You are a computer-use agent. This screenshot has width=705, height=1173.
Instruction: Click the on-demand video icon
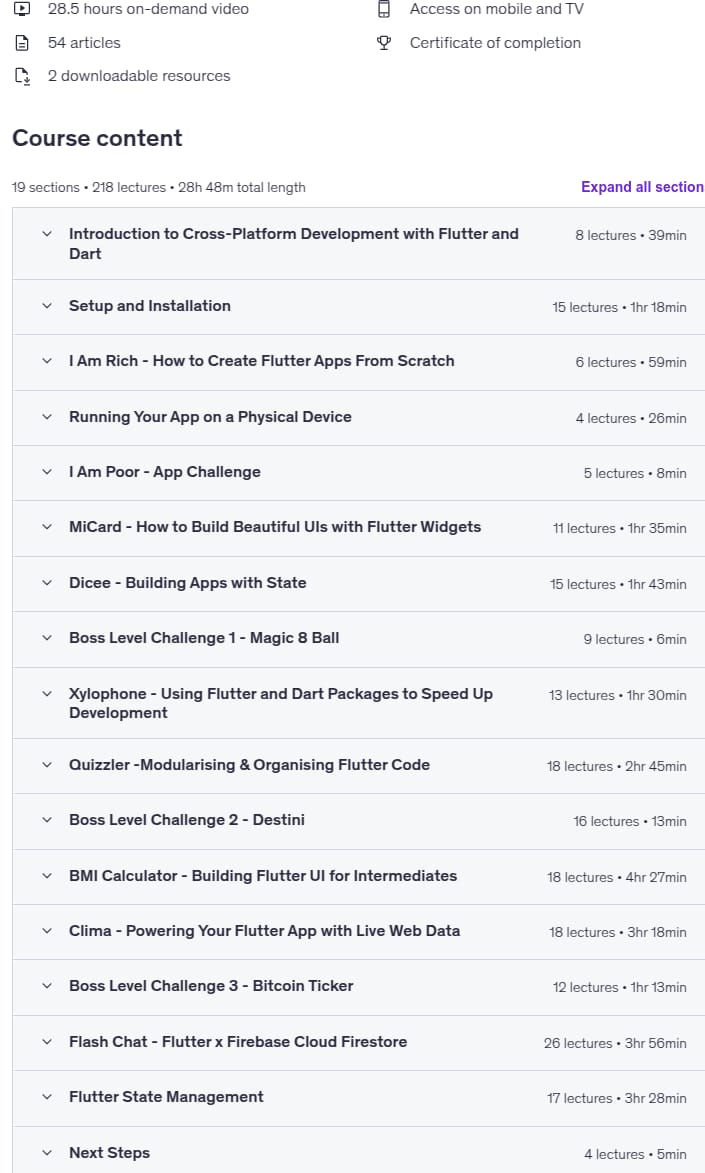tap(22, 9)
